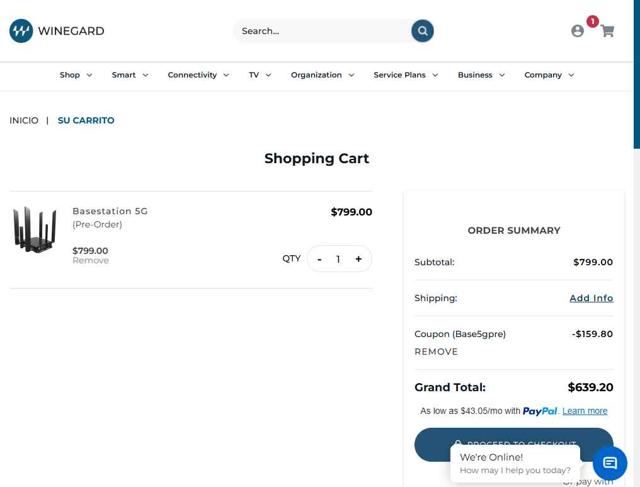
Task: Remove the Base5gpre coupon
Action: pos(436,352)
